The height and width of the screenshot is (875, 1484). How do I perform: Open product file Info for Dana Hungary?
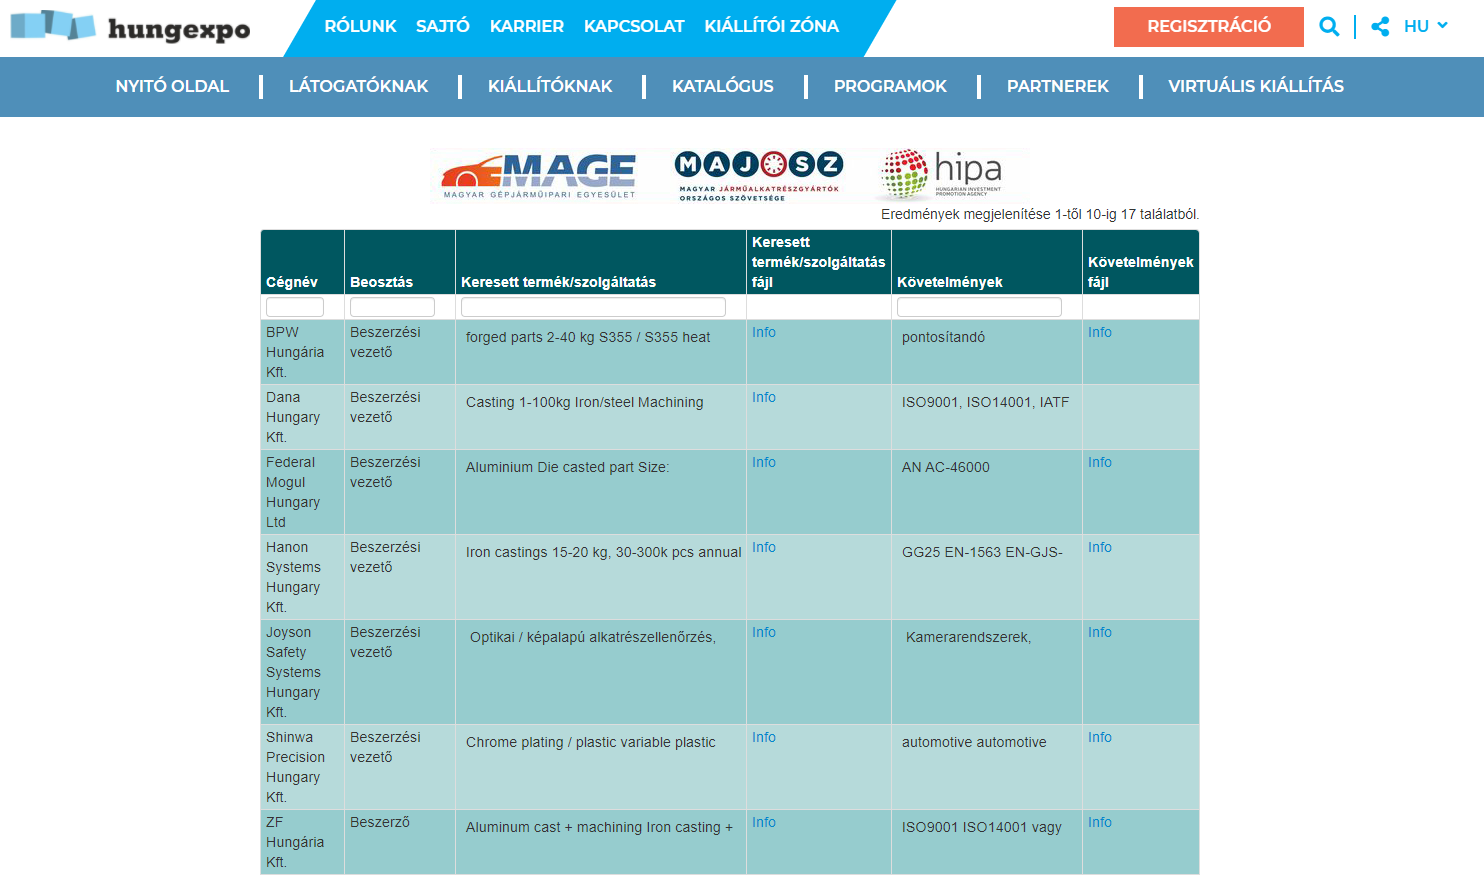pos(764,397)
